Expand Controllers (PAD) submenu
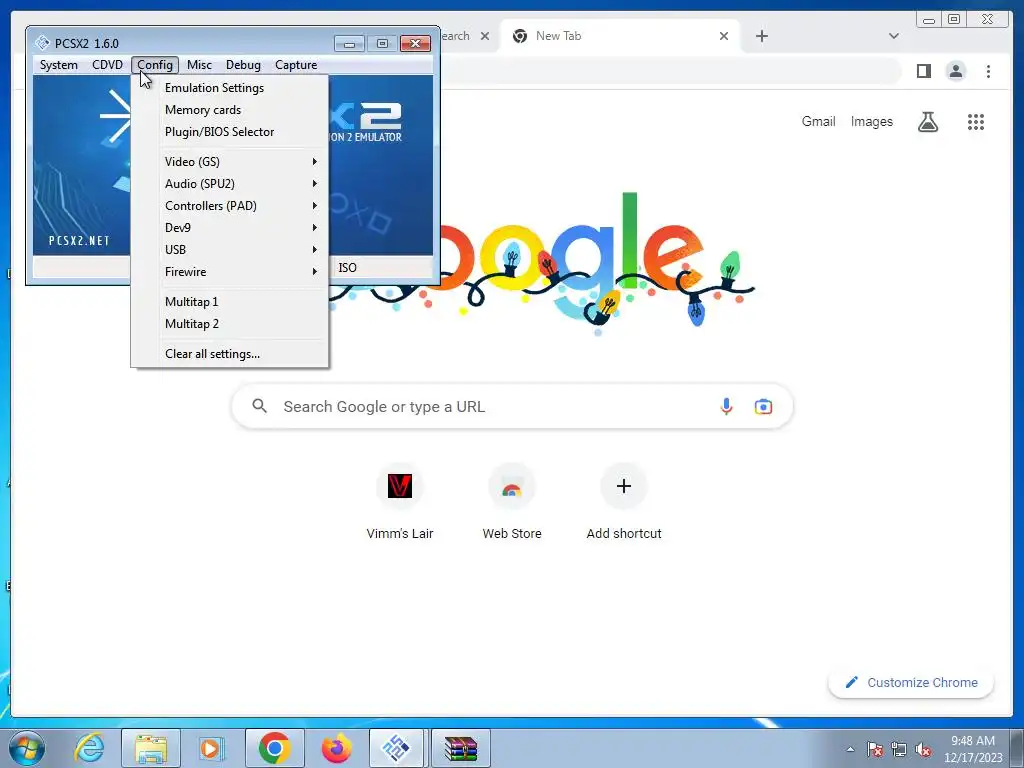The height and width of the screenshot is (768, 1024). (x=229, y=206)
